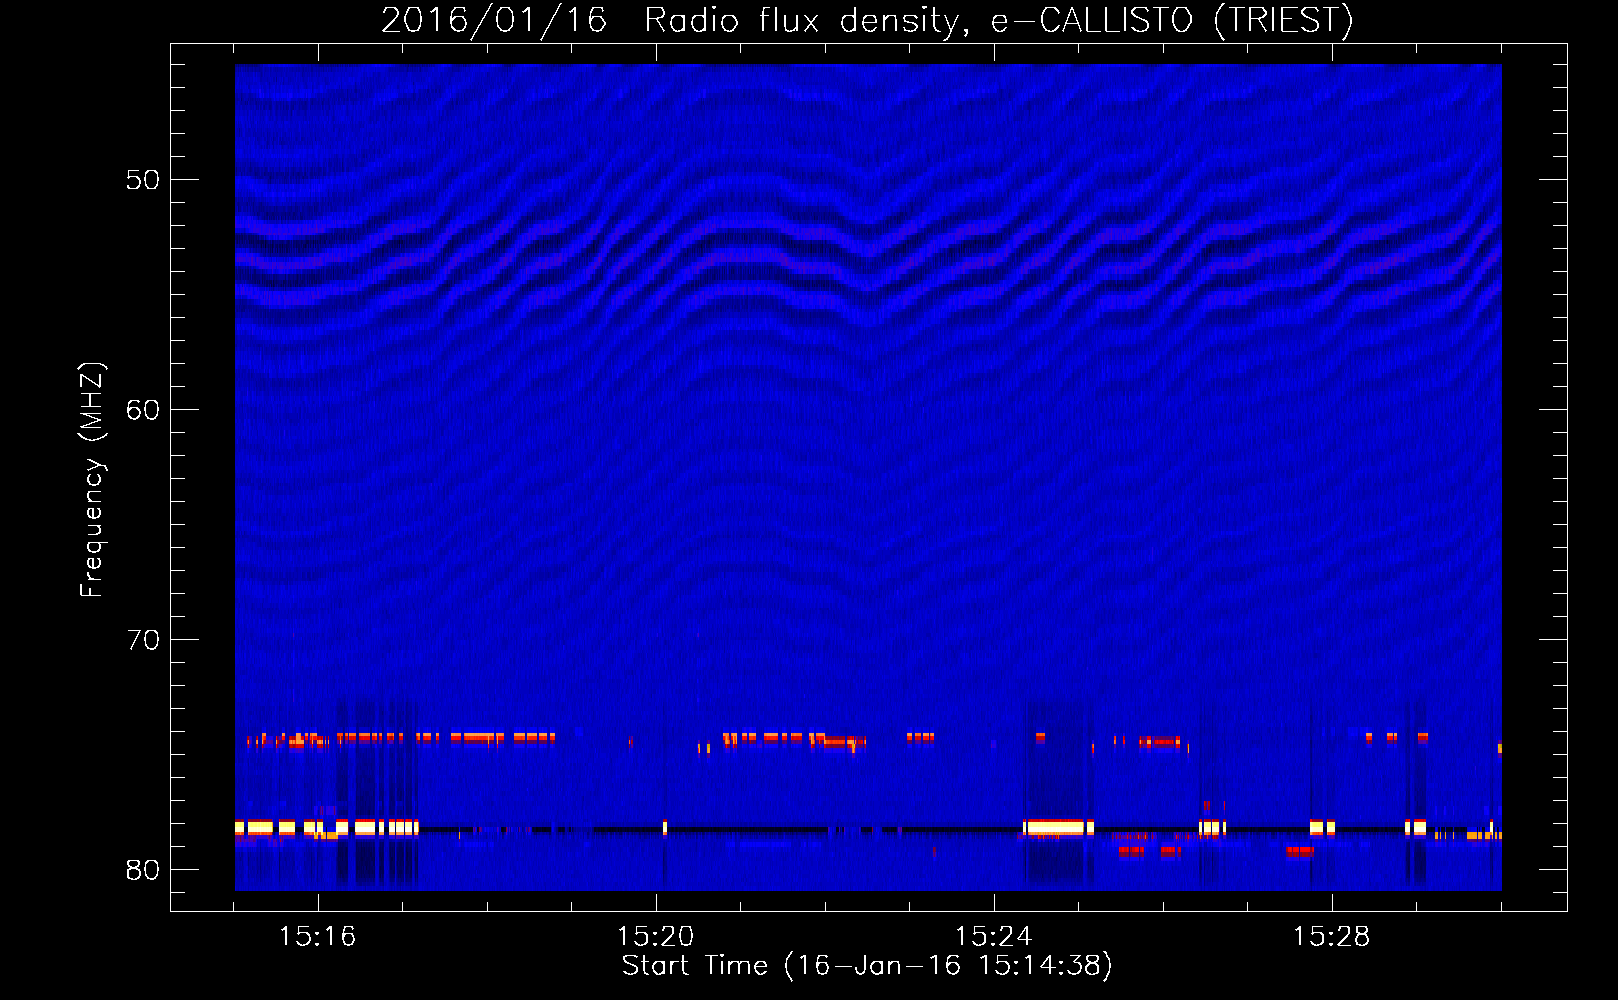1618x1000 pixels.
Task: Click the '50' frequency tick label
Action: coord(143,180)
